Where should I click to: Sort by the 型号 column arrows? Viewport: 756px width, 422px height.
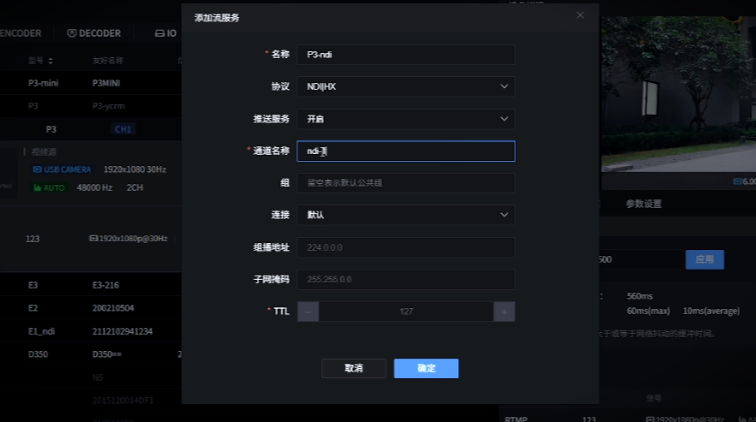click(51, 61)
